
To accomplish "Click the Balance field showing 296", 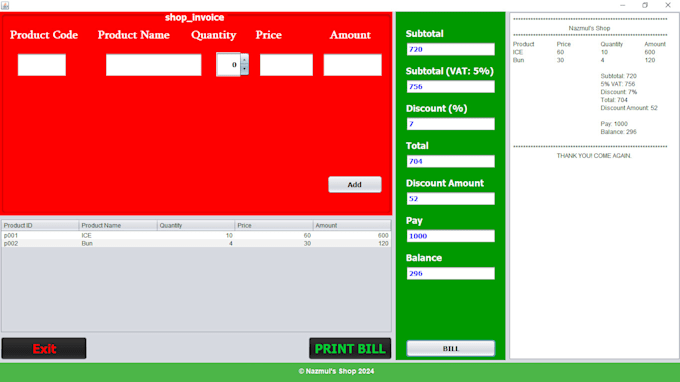I will tap(451, 273).
